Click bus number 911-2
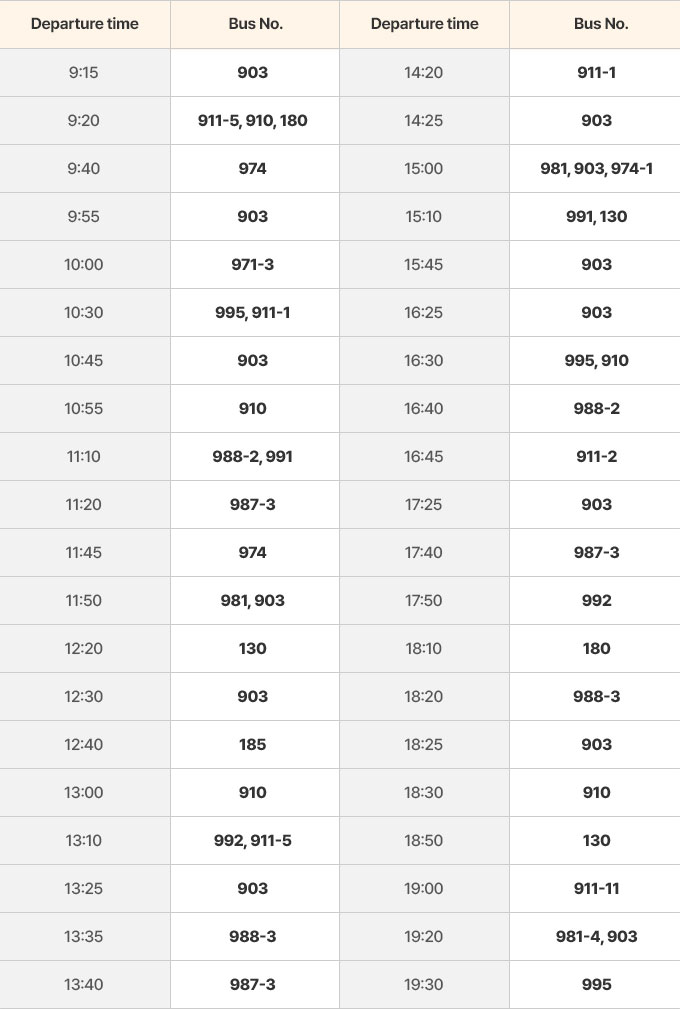680x1009 pixels. pos(596,457)
